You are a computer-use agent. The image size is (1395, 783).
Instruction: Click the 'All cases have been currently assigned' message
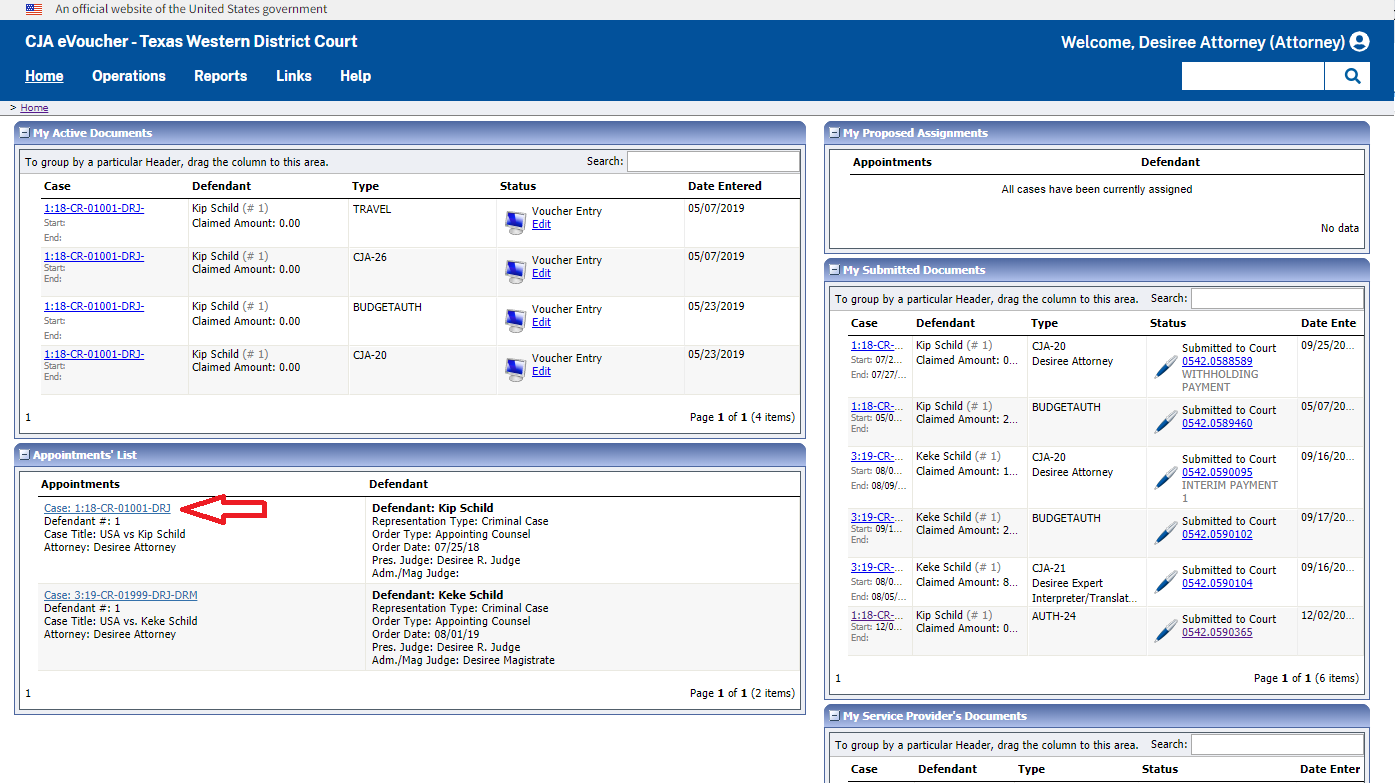coord(1097,189)
